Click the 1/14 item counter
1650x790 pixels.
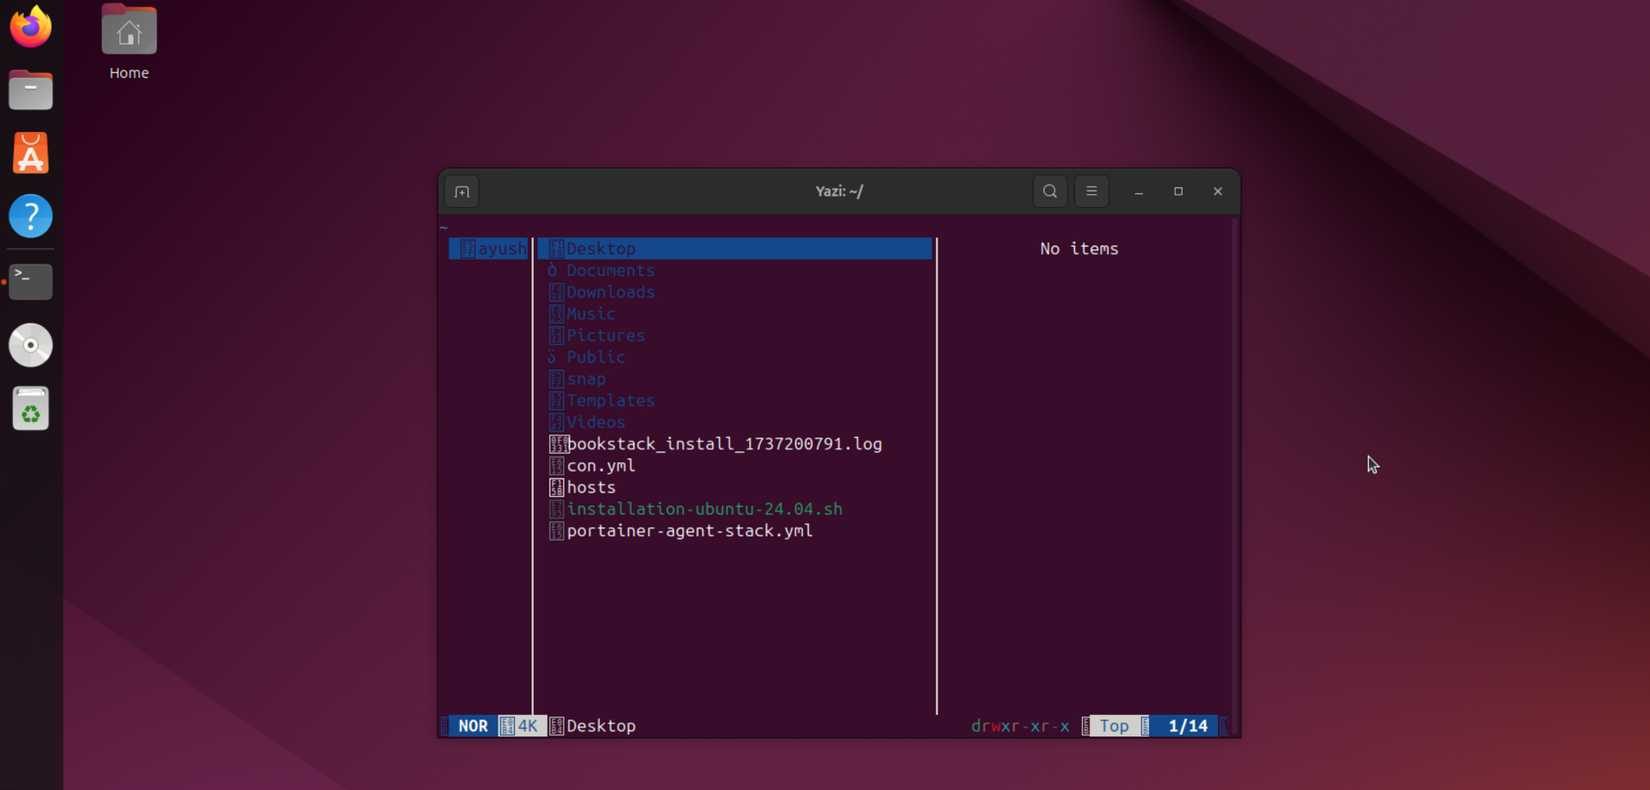1188,726
